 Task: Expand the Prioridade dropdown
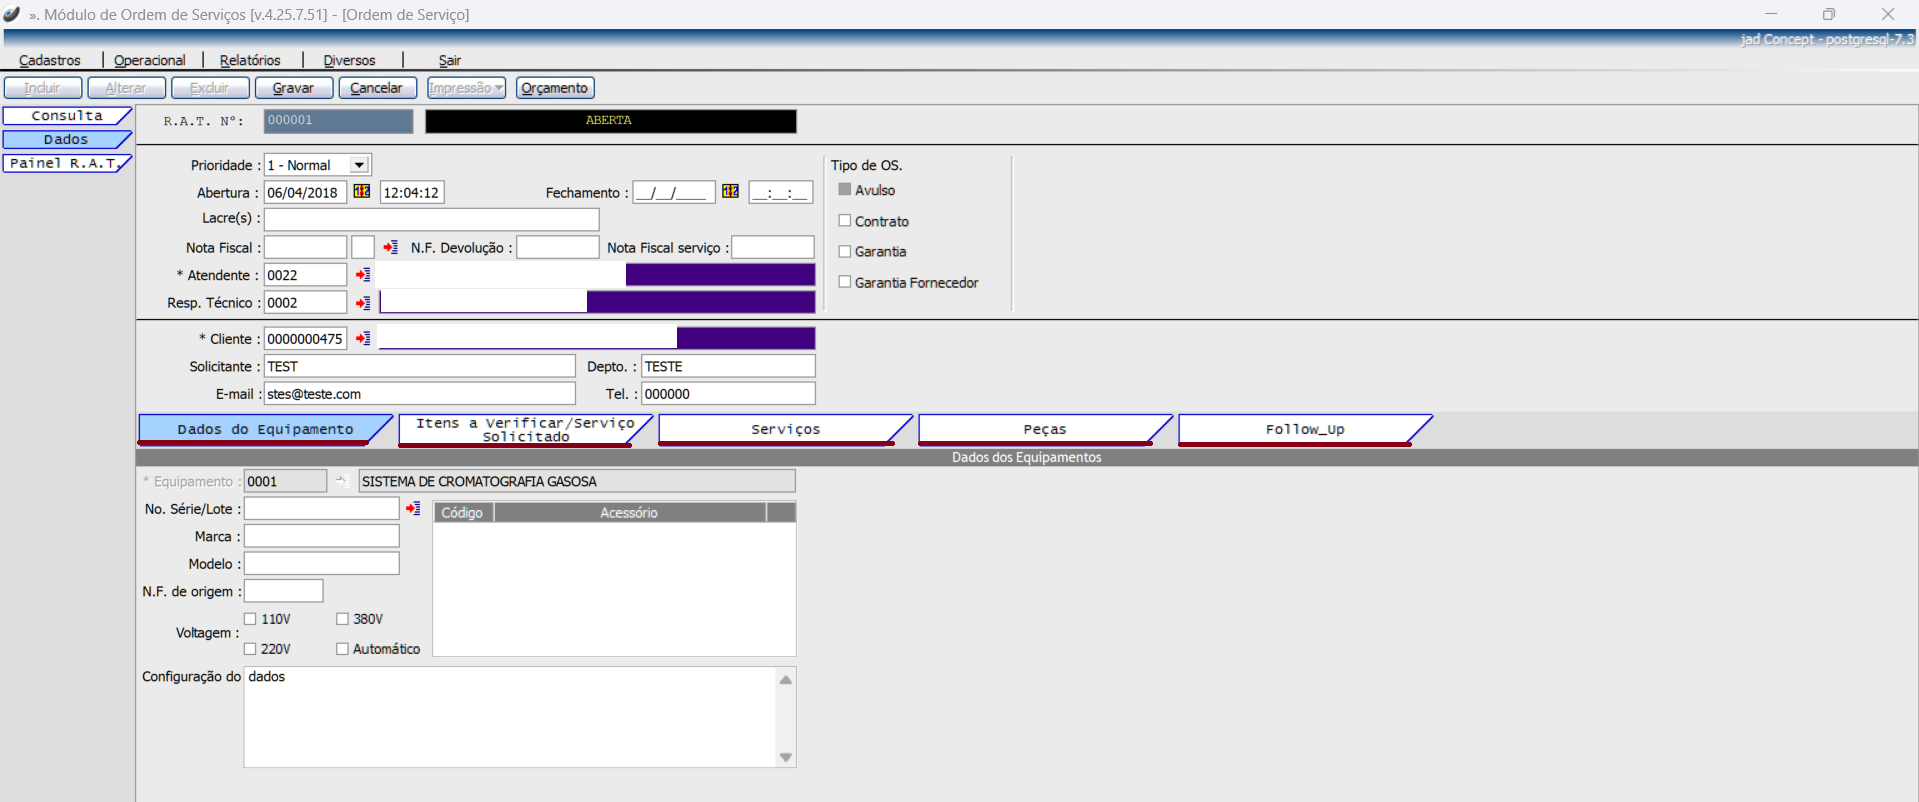[359, 165]
